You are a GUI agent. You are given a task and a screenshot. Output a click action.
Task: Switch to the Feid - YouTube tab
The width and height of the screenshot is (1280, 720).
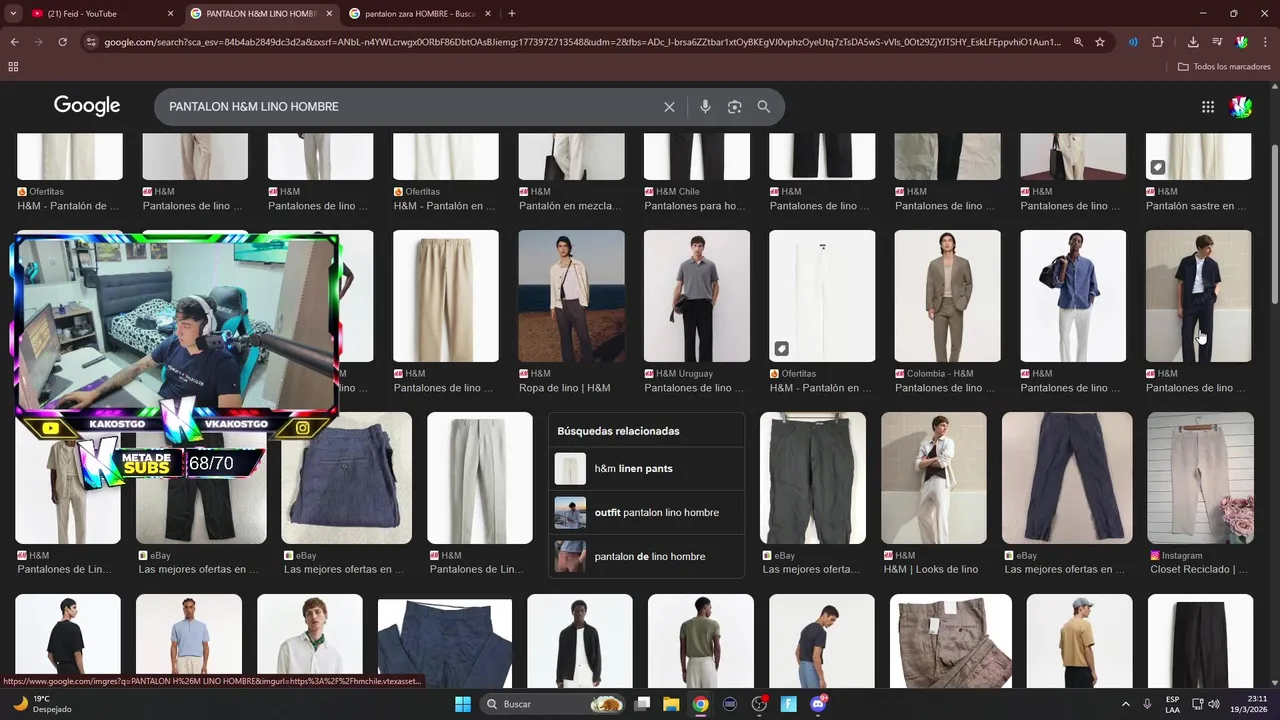[x=98, y=14]
